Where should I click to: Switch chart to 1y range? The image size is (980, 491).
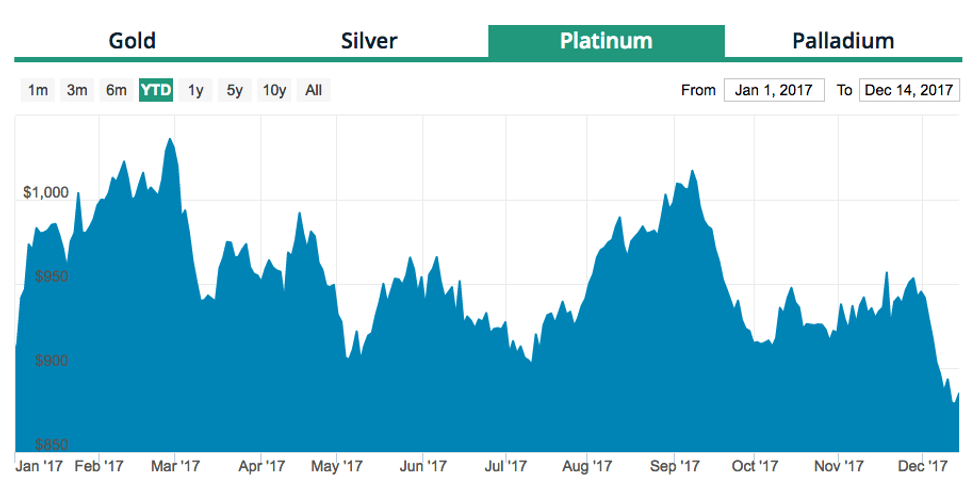pos(196,90)
